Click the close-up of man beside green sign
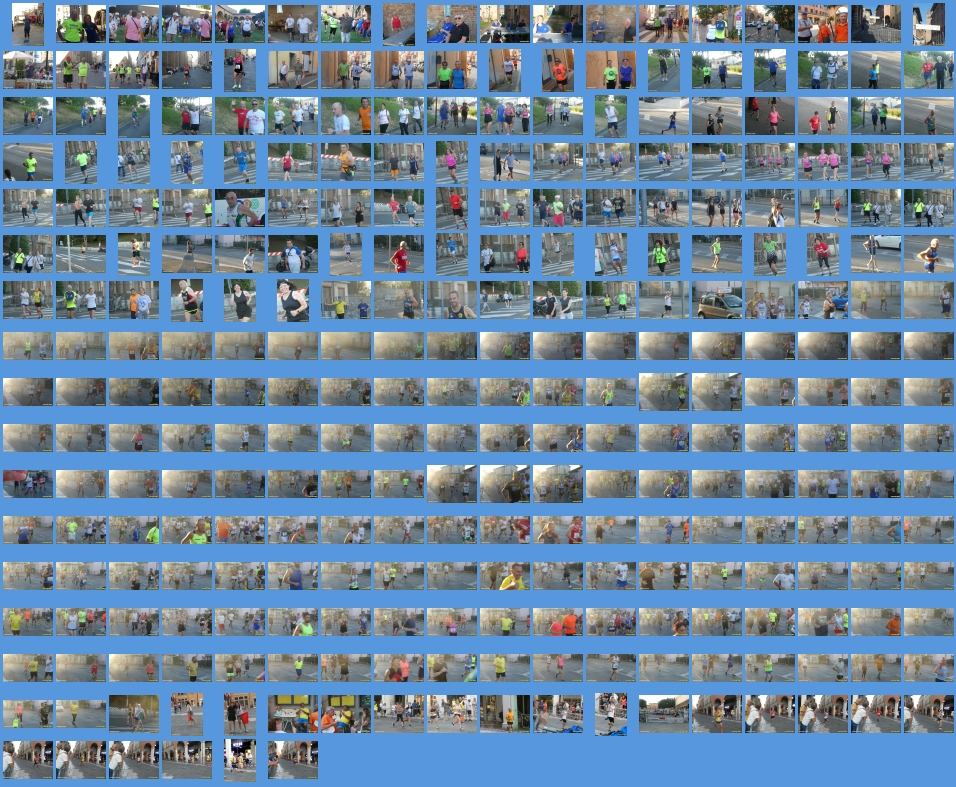The width and height of the screenshot is (956, 787). click(x=240, y=208)
